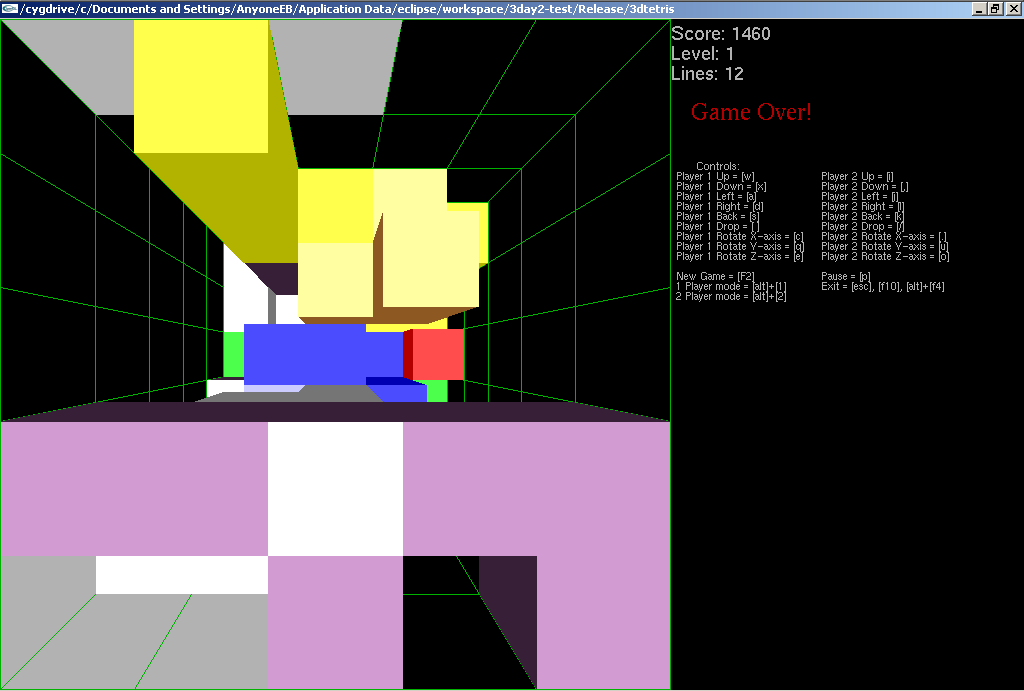1024x691 pixels.
Task: Click the Lines: 12 counter
Action: coord(707,74)
